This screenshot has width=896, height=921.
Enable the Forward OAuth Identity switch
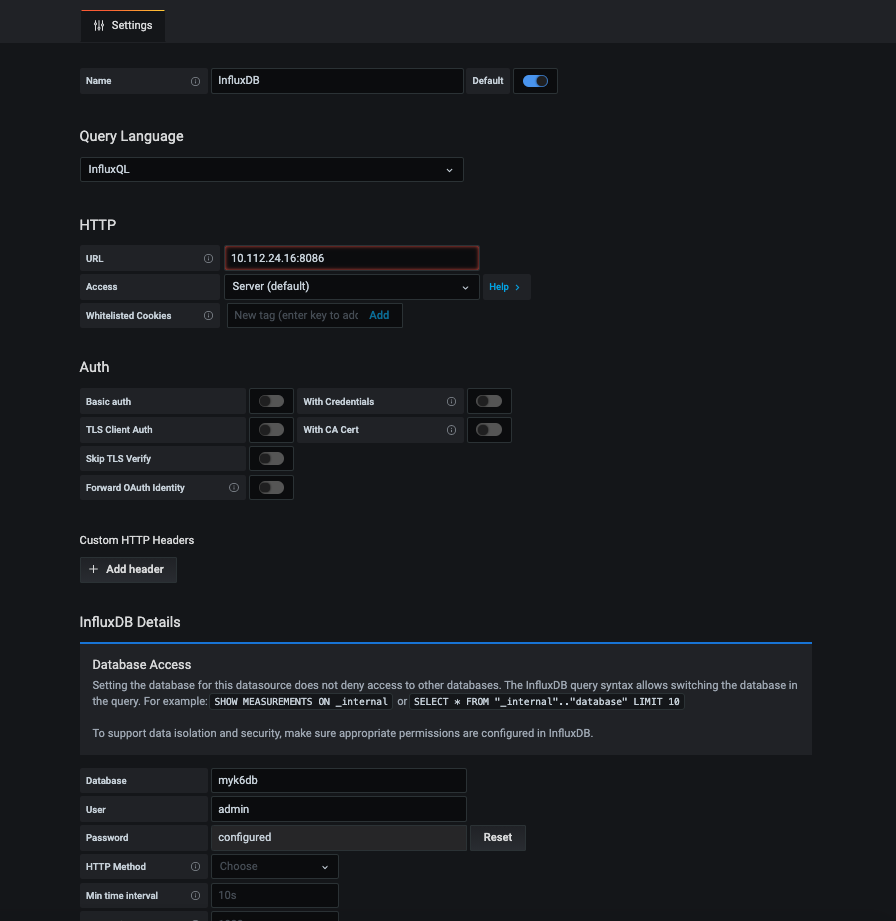pos(271,488)
